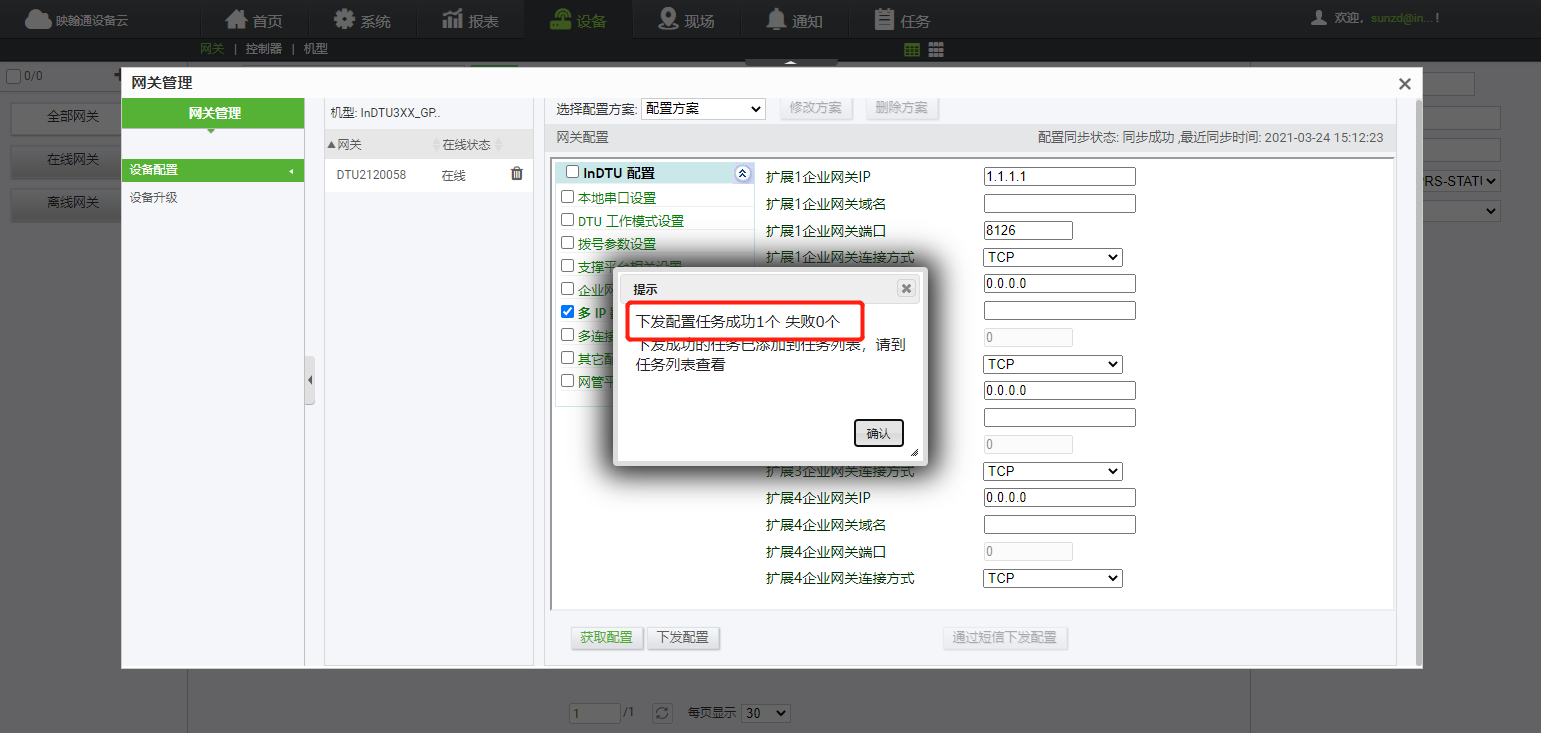1541x733 pixels.
Task: Enable the 本地串口设置 checkbox
Action: coord(567,198)
